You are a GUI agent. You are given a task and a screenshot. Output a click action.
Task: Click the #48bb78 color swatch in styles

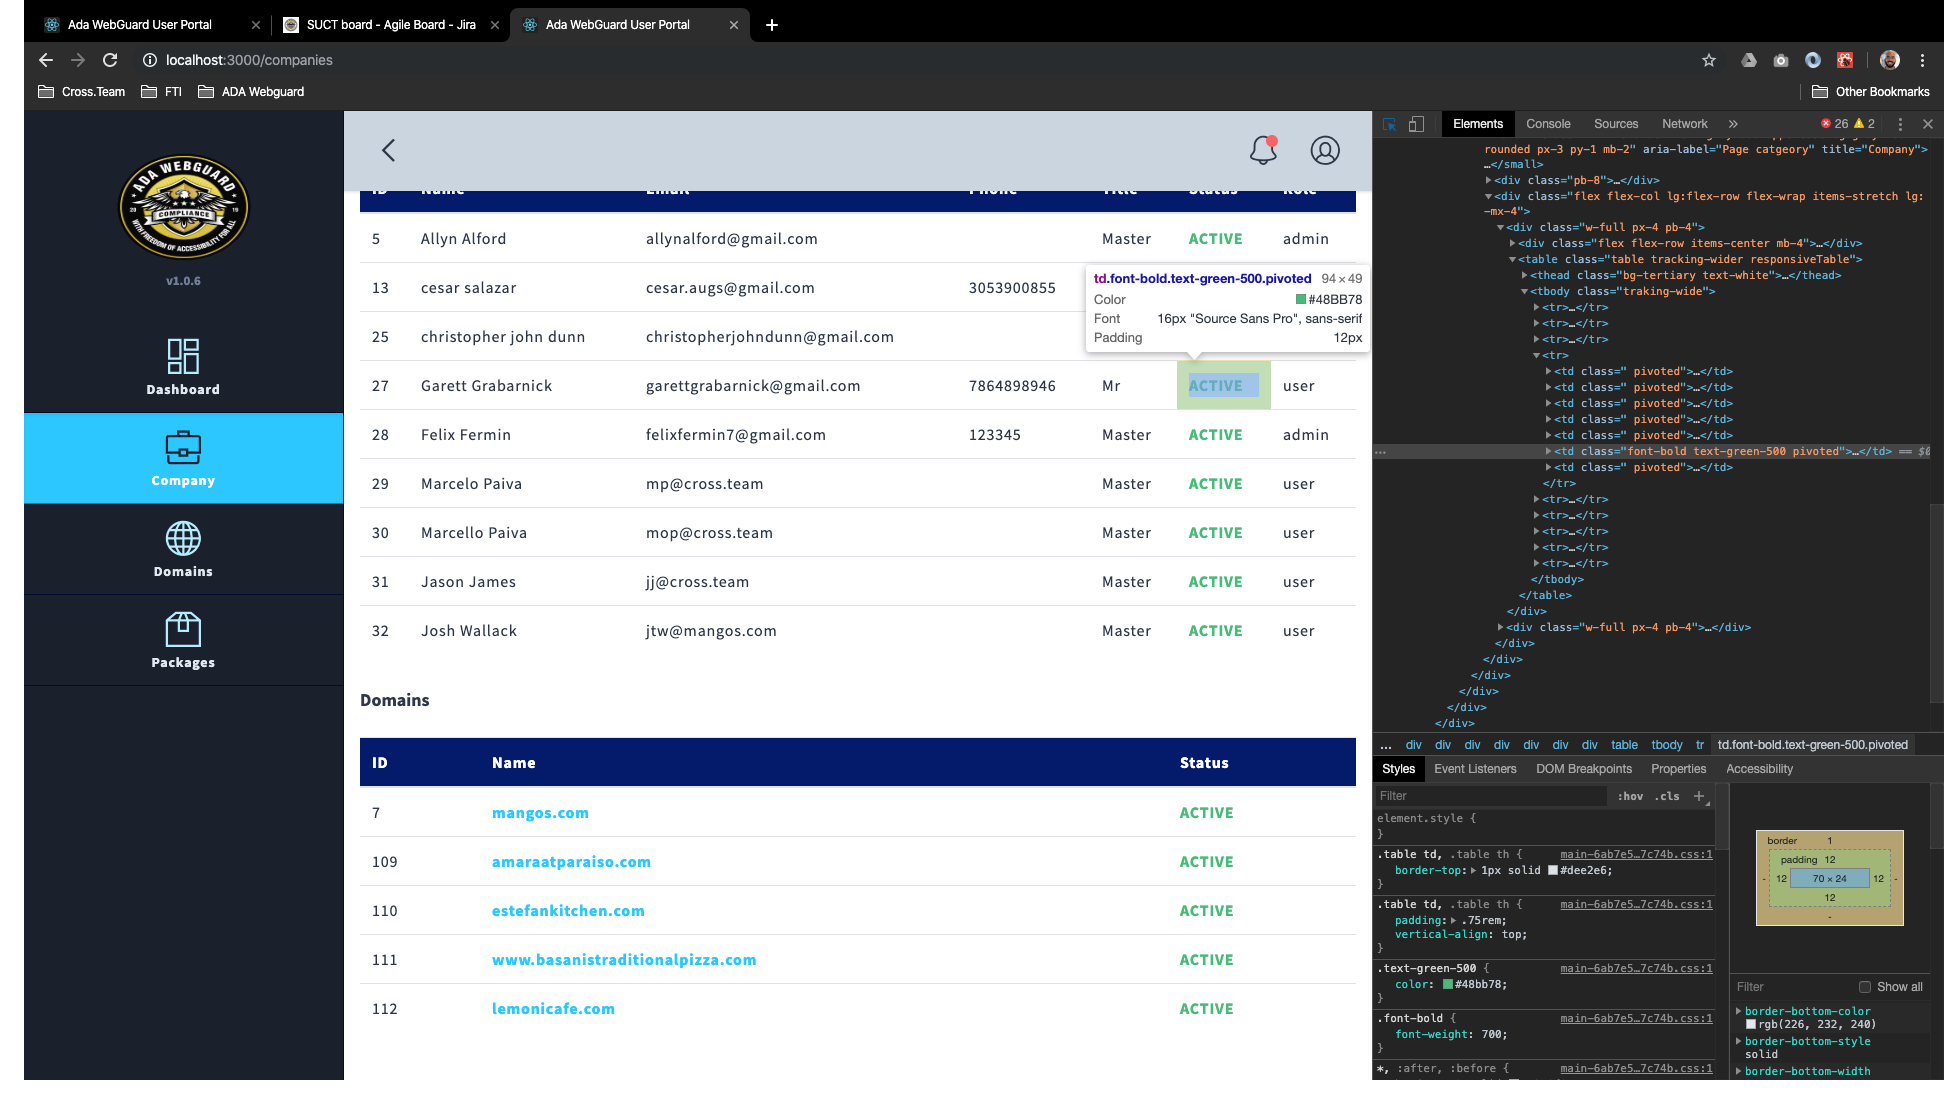[x=1448, y=985]
